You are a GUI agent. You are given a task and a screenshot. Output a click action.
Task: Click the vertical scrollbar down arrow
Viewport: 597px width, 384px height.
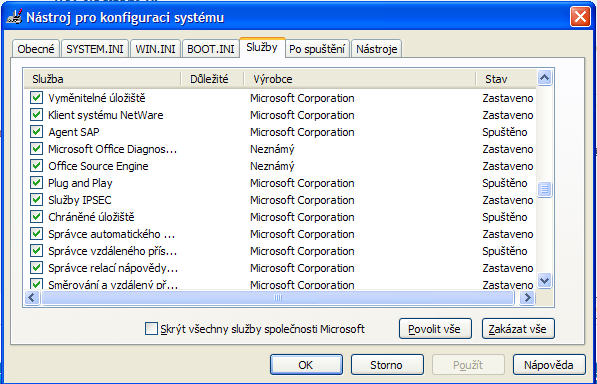coord(544,281)
